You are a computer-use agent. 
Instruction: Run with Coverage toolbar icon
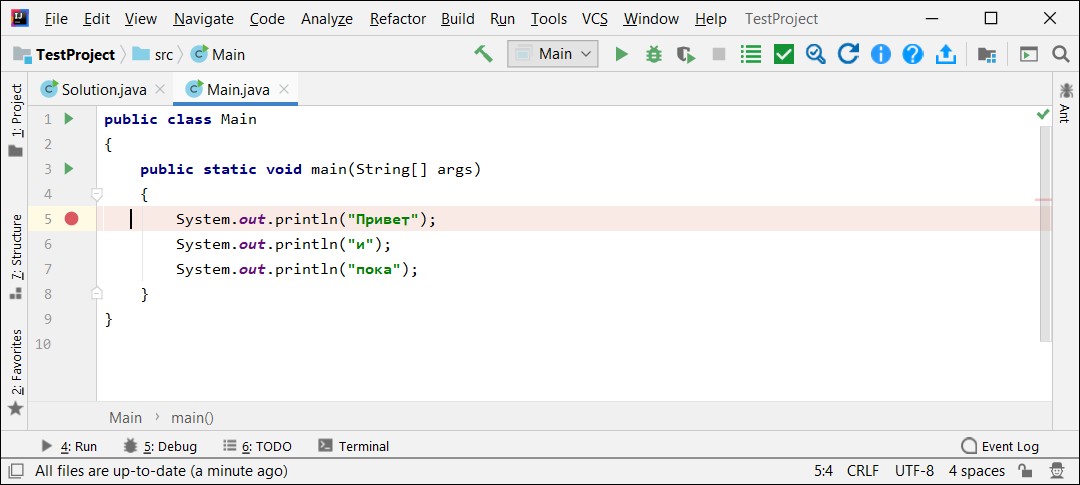[686, 54]
